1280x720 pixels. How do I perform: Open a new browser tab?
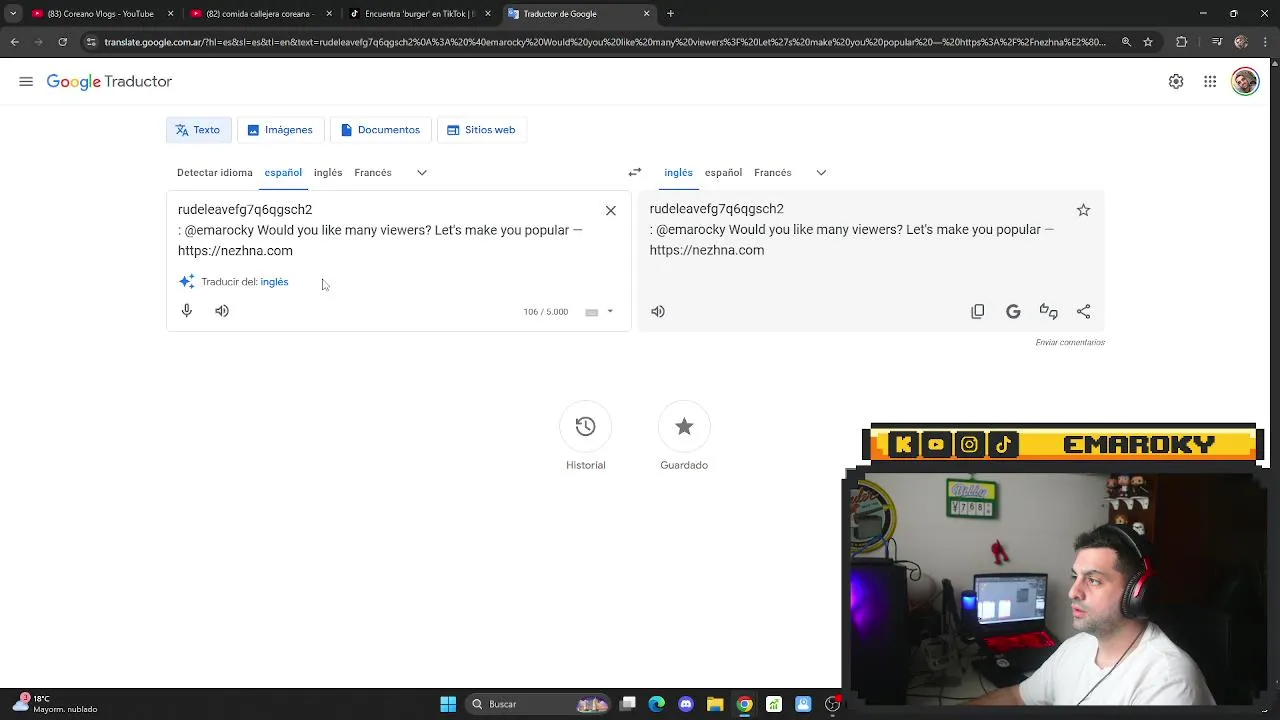671,14
